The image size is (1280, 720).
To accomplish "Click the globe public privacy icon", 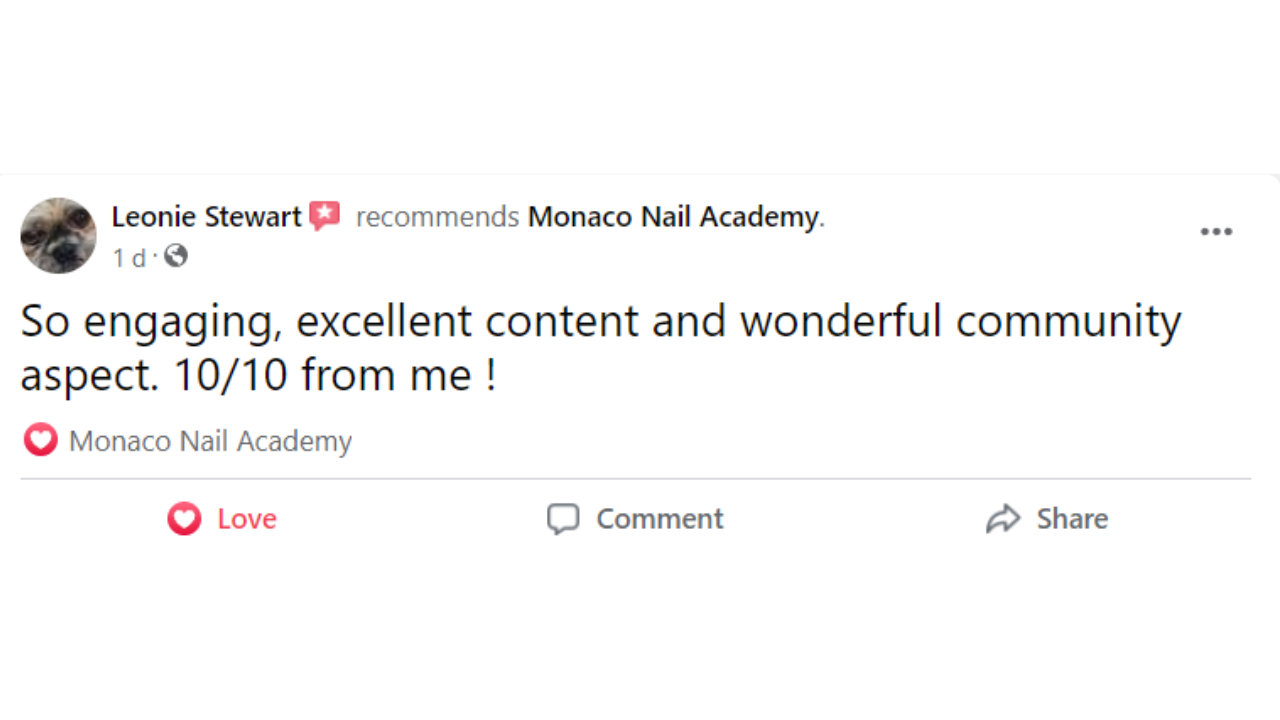I will (x=176, y=257).
